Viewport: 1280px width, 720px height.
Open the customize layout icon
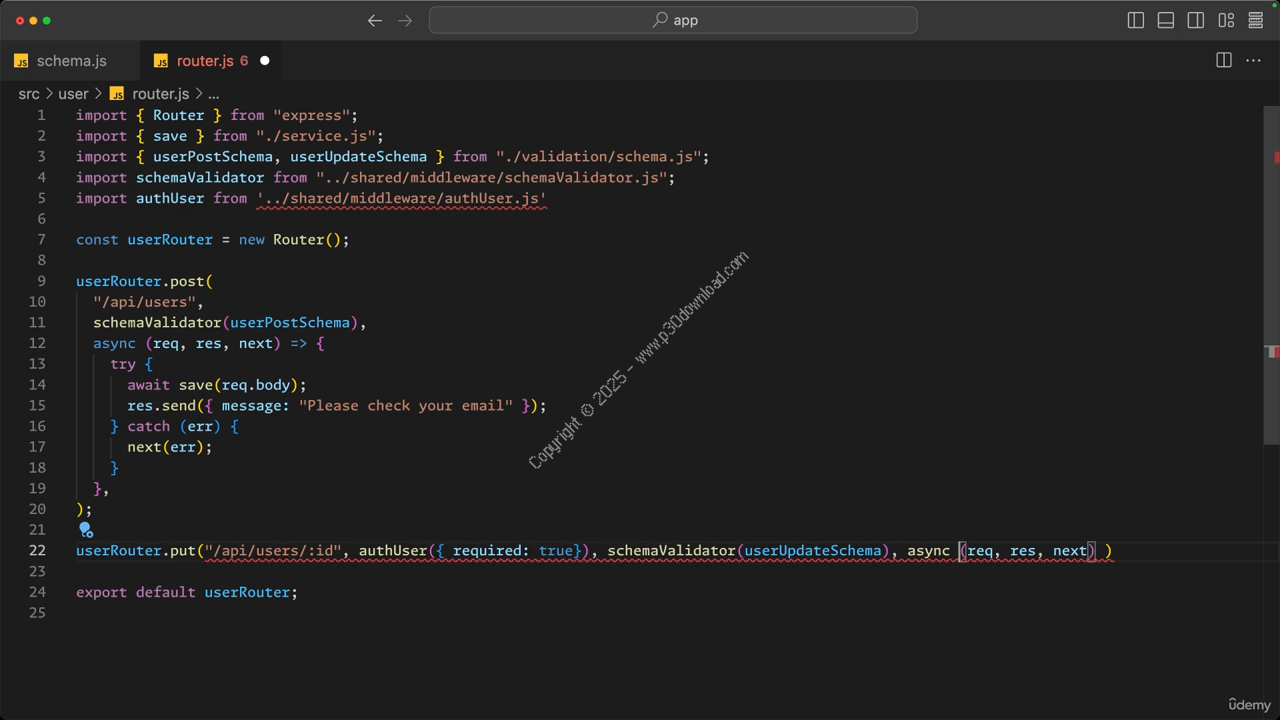point(1226,20)
